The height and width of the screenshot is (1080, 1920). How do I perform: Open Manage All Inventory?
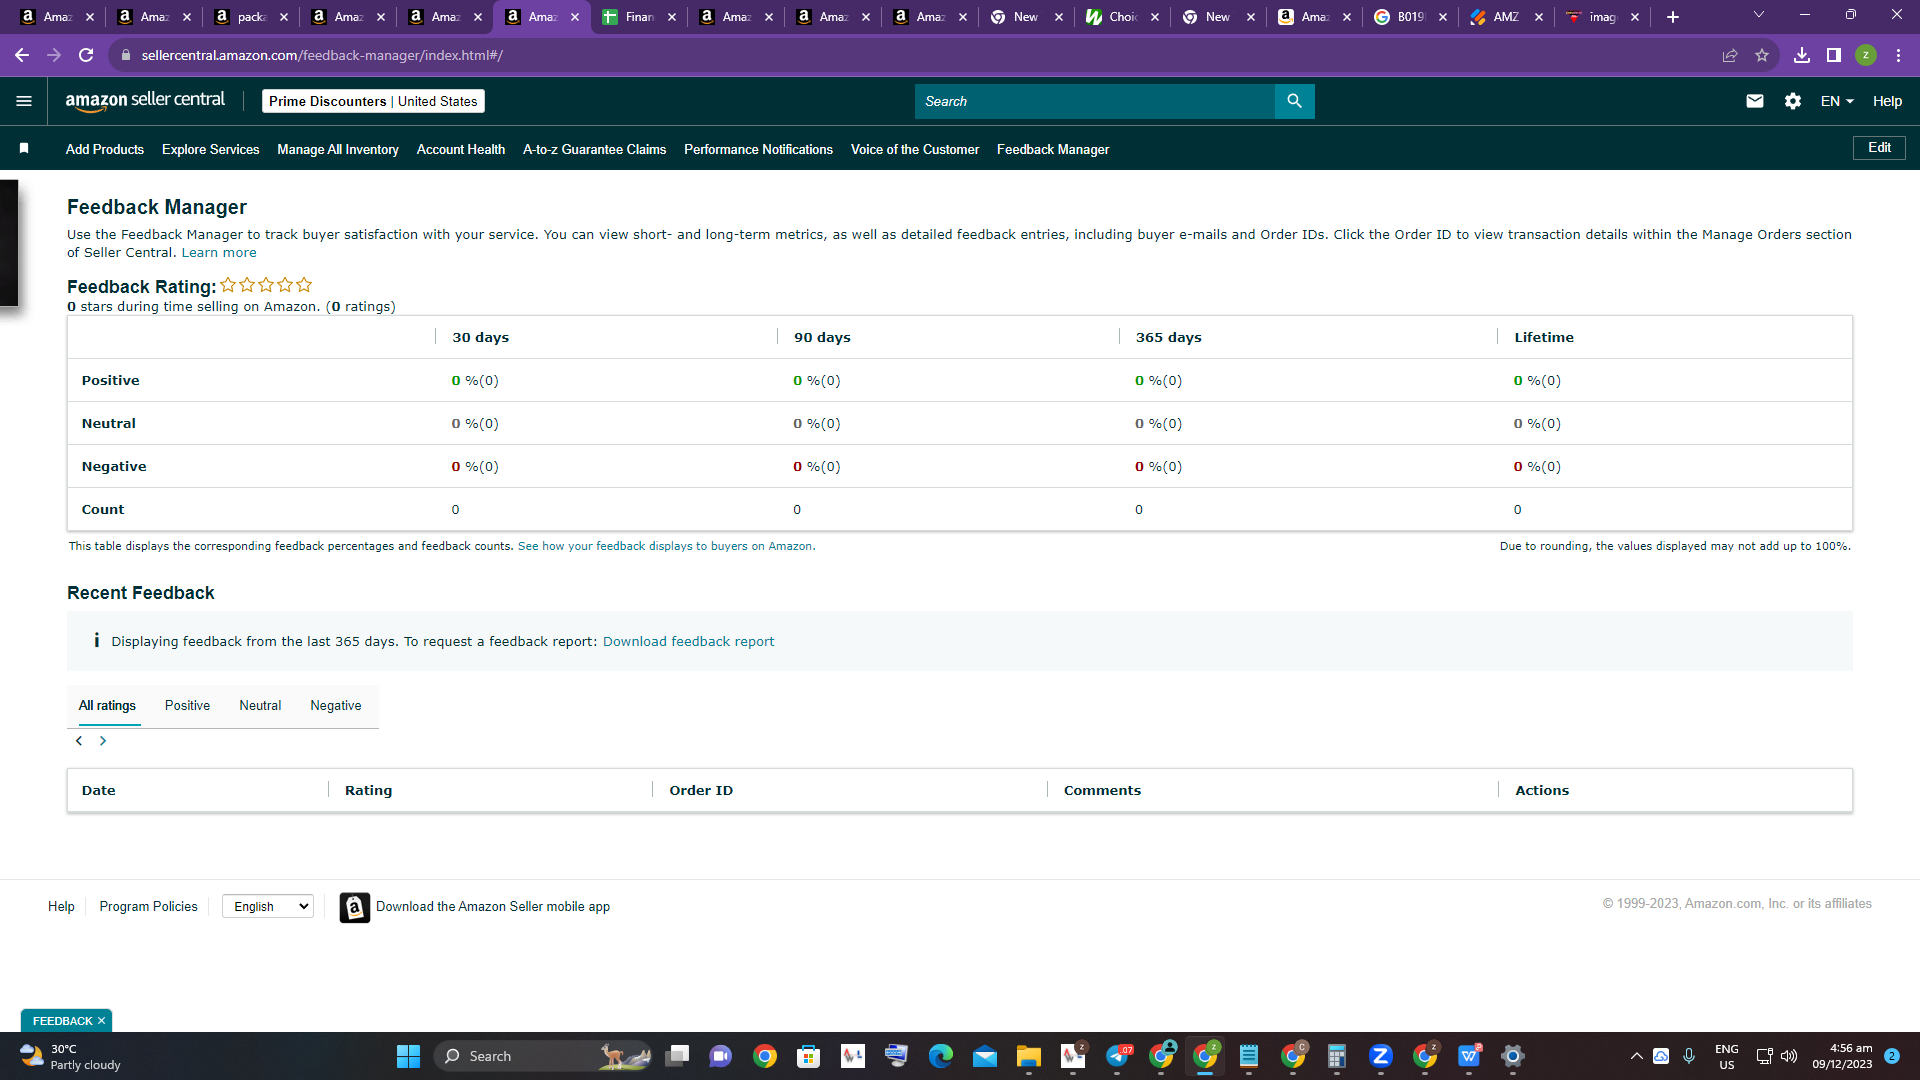pyautogui.click(x=338, y=149)
